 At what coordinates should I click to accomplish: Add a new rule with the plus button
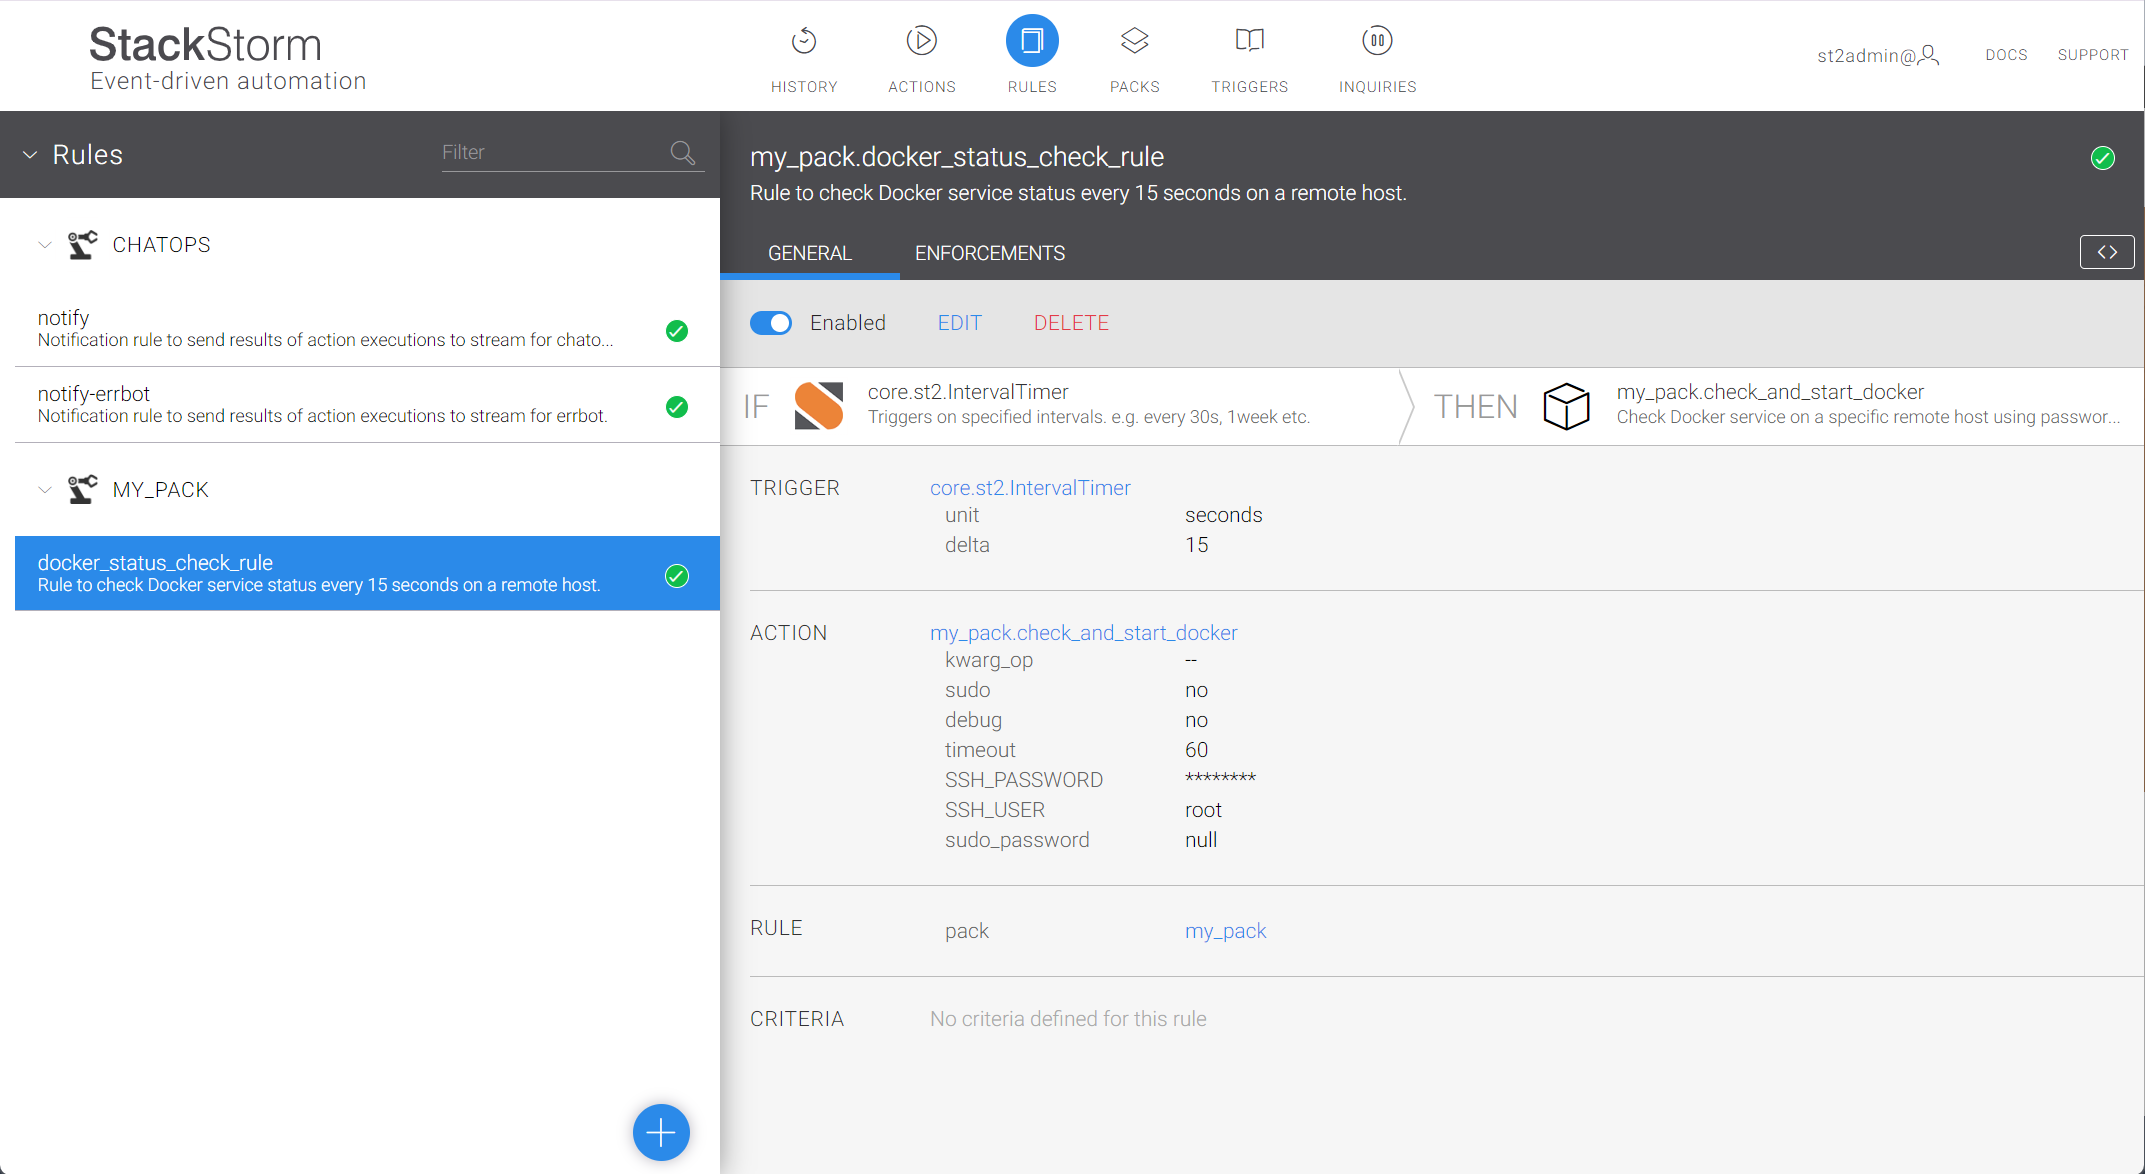coord(661,1132)
